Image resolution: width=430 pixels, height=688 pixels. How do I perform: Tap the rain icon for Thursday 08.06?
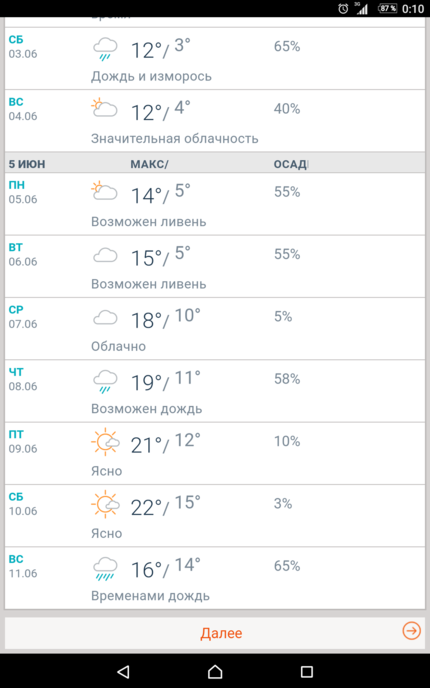(105, 381)
